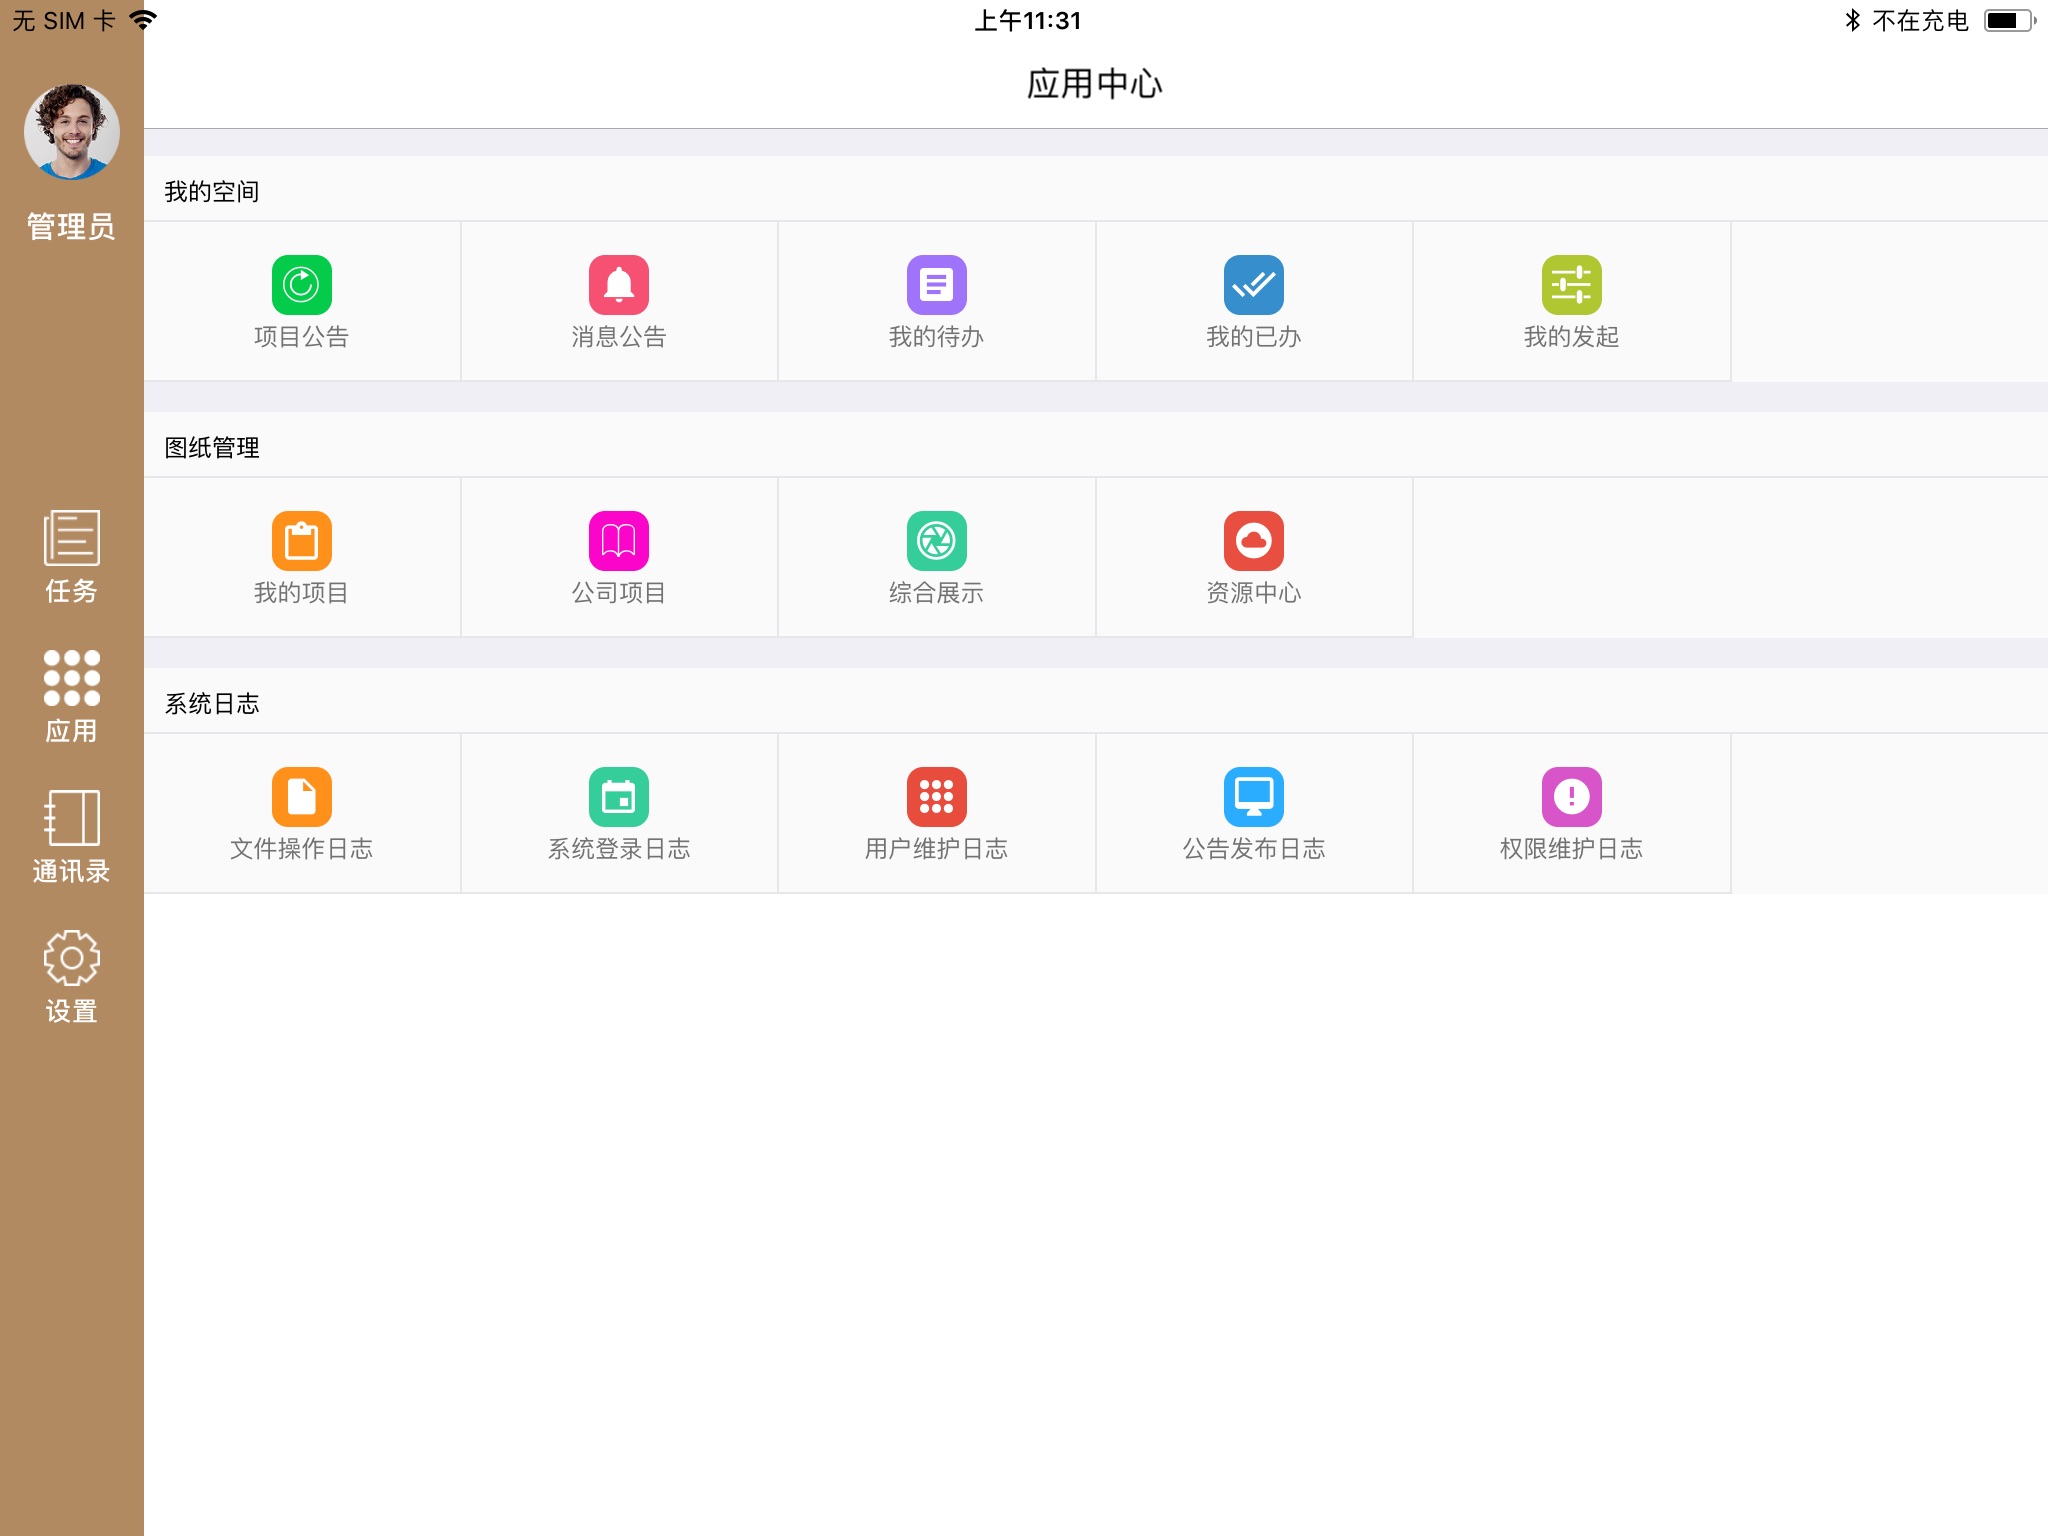Viewport: 2048px width, 1536px height.
Task: Open the 我的待办 purple list icon
Action: 936,285
